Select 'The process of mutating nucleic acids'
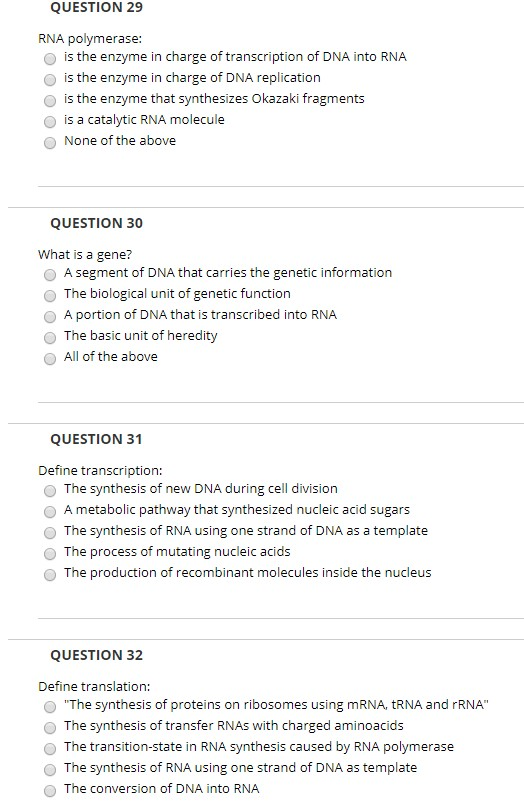This screenshot has height=802, width=524. click(50, 554)
